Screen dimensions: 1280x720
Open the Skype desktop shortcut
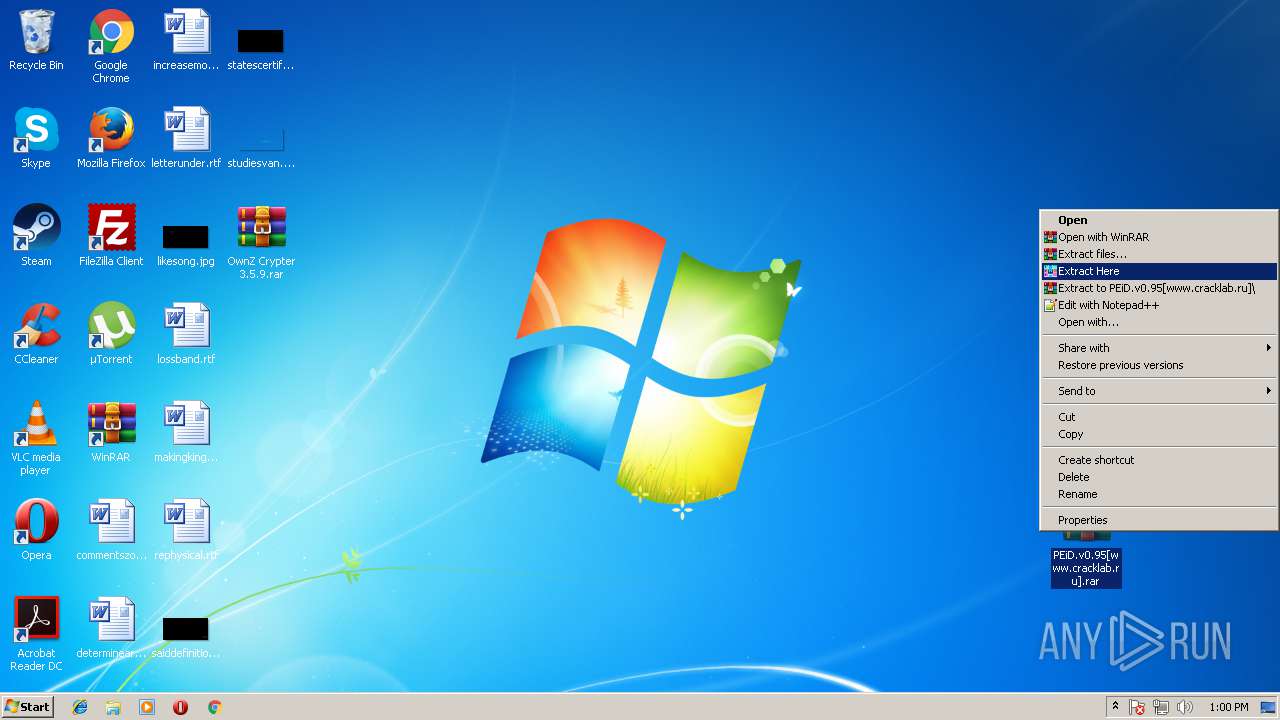click(36, 138)
